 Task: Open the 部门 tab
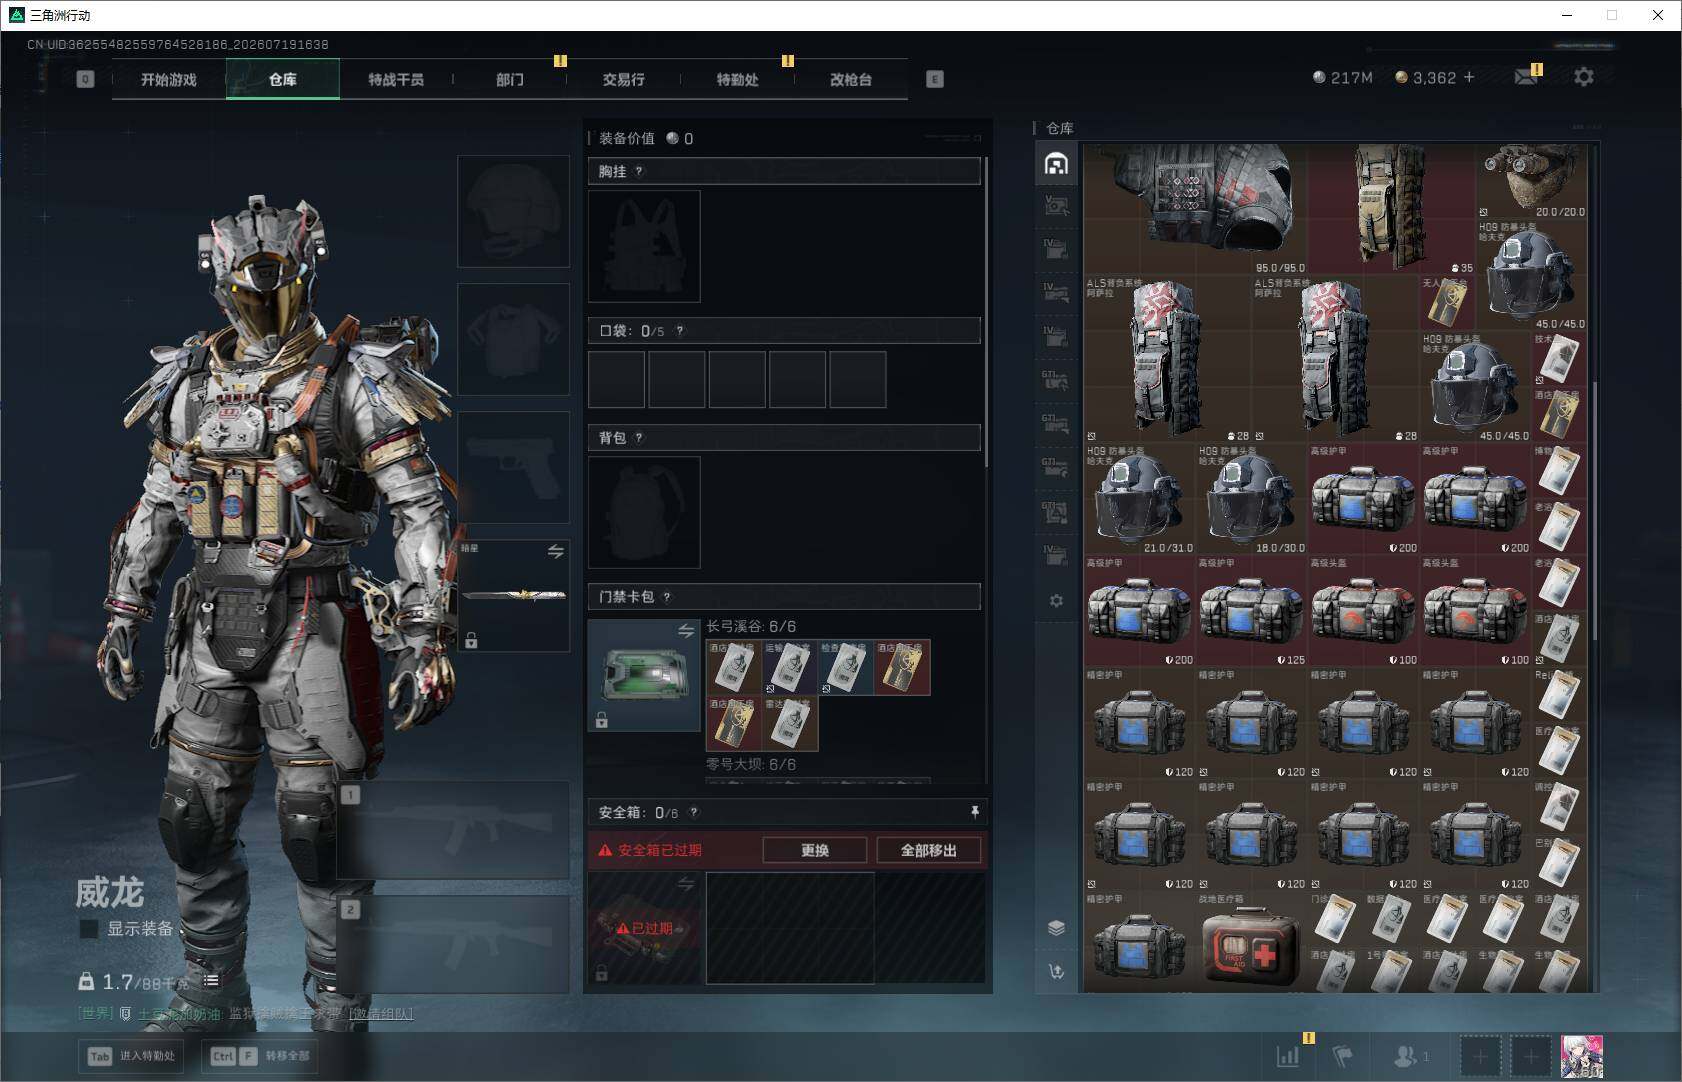point(510,79)
